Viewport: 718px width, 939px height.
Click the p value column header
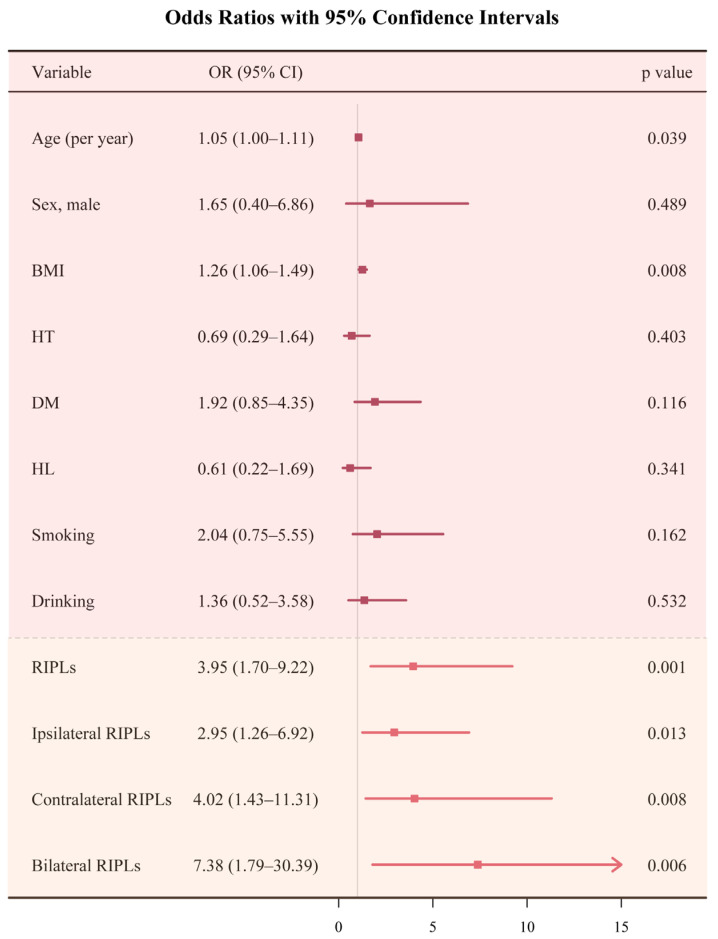667,73
